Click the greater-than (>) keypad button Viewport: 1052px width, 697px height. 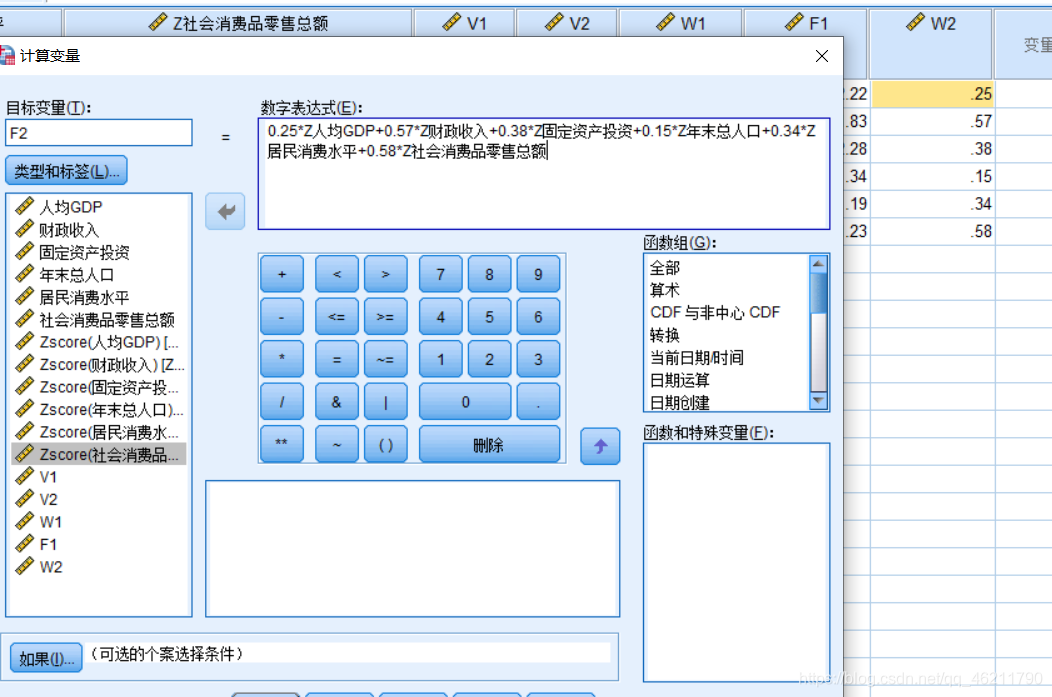click(385, 274)
